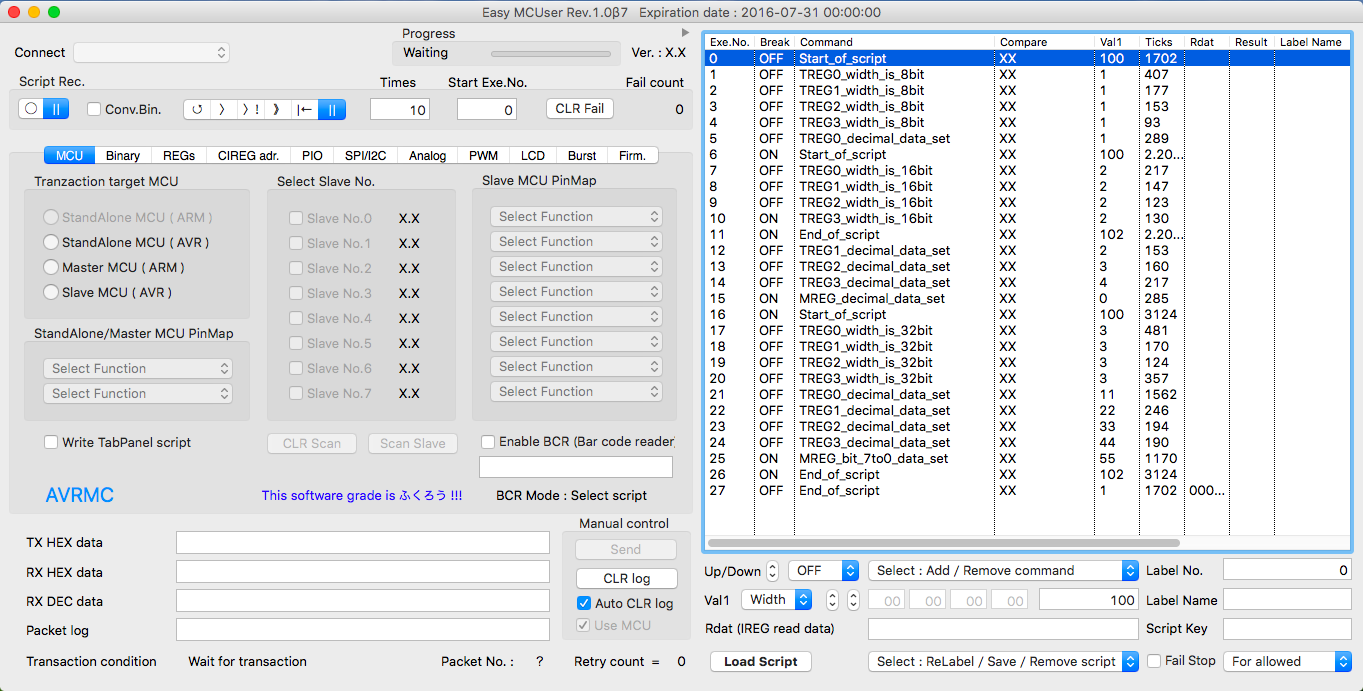The image size is (1363, 691).
Task: Open the PIO tab
Action: pyautogui.click(x=312, y=155)
